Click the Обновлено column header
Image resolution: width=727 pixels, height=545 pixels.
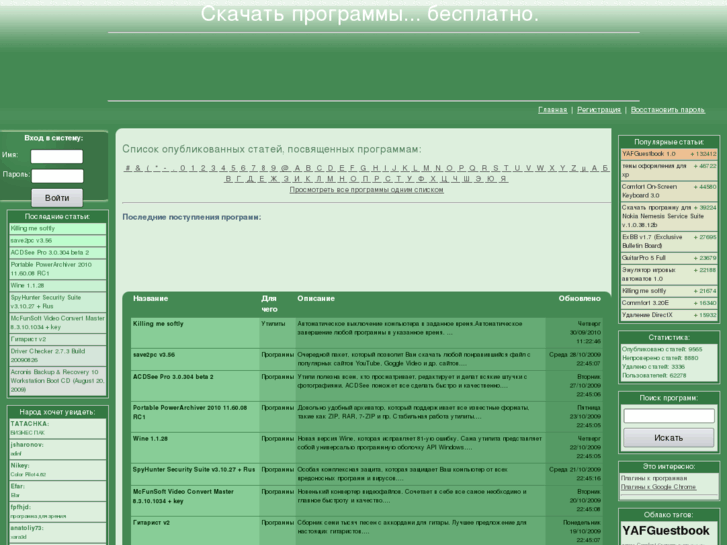(x=580, y=299)
